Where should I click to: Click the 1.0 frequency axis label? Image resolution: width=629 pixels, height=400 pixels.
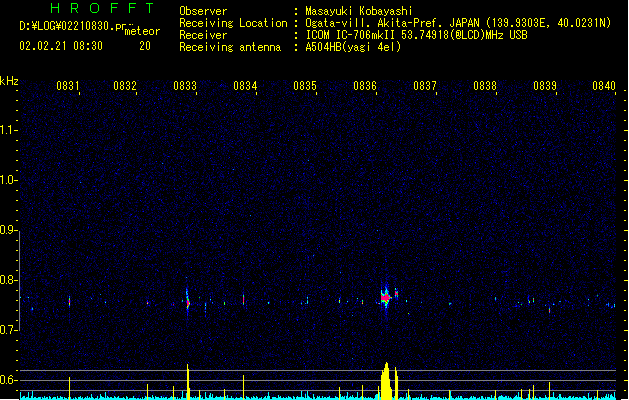click(x=8, y=180)
